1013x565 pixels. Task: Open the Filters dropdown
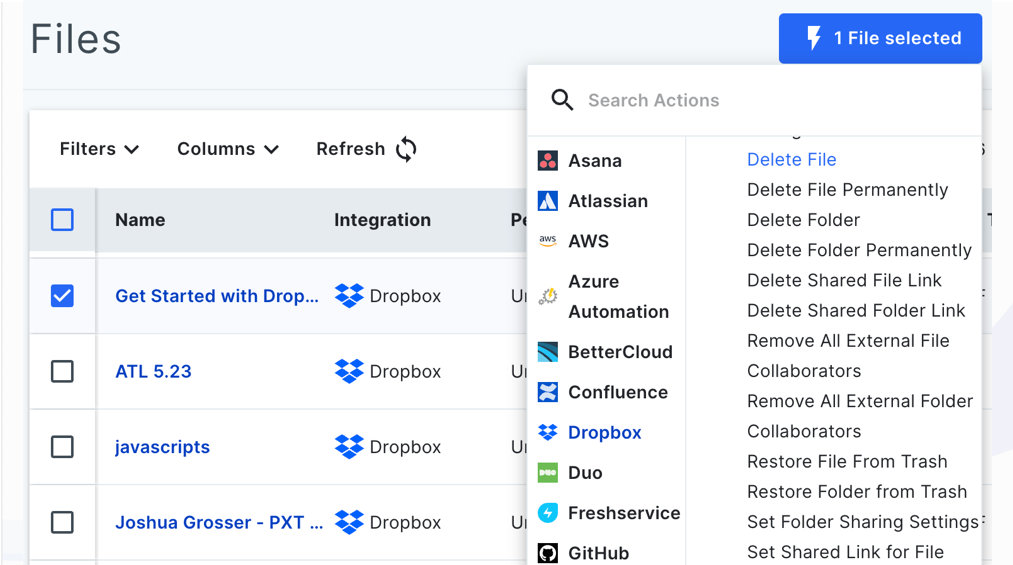(x=99, y=149)
